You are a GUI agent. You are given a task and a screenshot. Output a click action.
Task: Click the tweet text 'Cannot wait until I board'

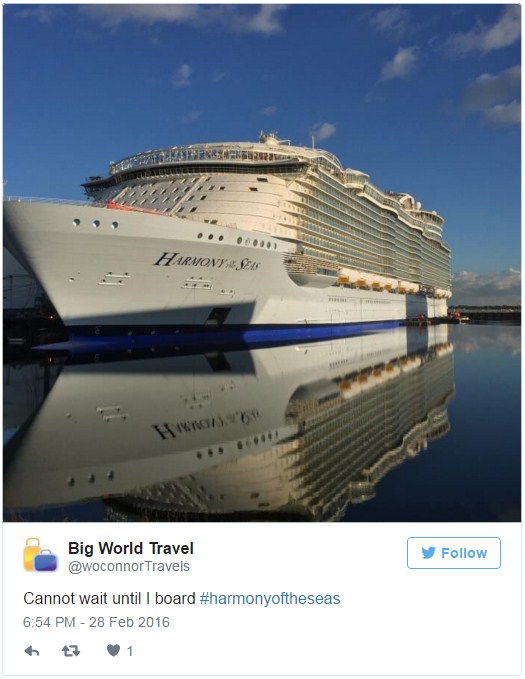[x=109, y=598]
